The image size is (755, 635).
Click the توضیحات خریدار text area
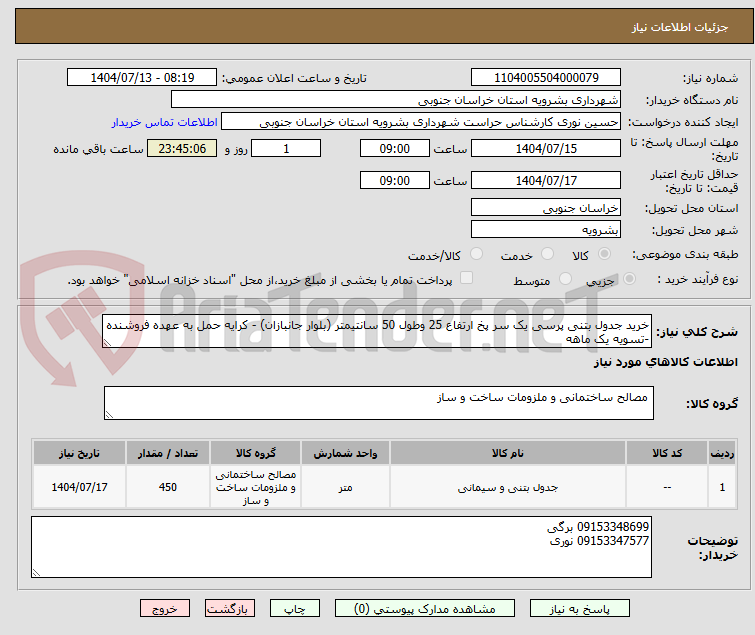tap(341, 547)
